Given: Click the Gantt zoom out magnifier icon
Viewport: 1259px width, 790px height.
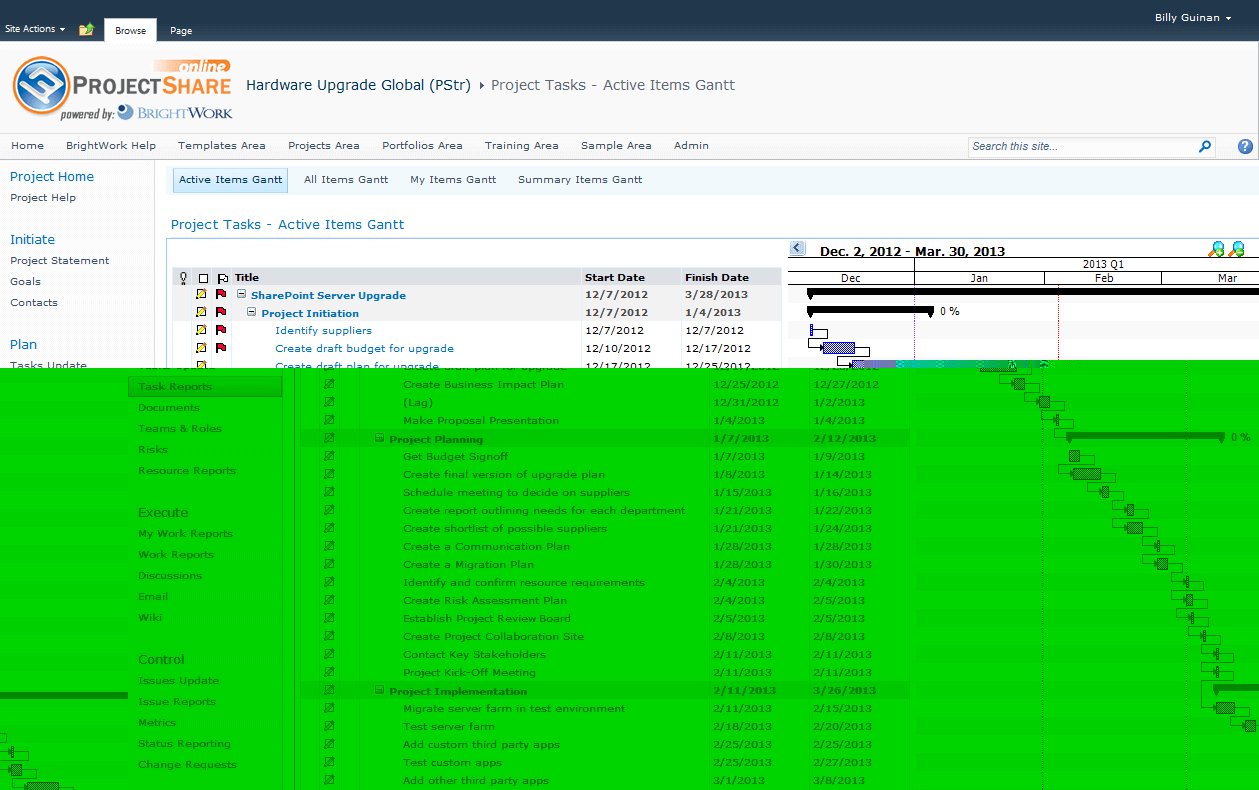Looking at the screenshot, I should [x=1237, y=249].
